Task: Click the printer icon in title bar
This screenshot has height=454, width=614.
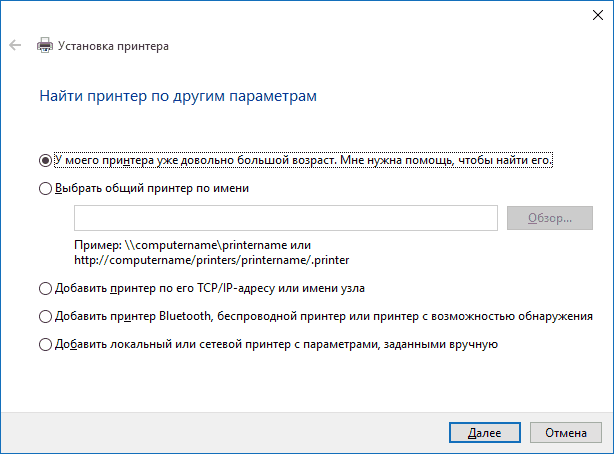Action: click(x=44, y=46)
